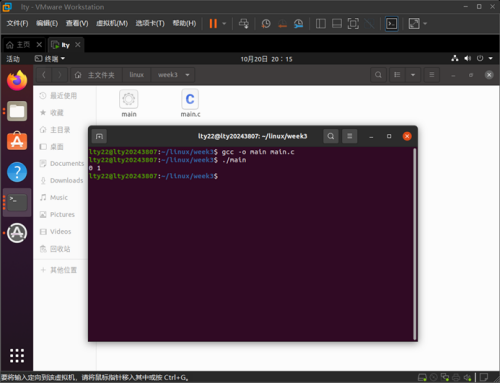Open Videos in sidebar
This screenshot has width=500, height=383.
(x=60, y=231)
